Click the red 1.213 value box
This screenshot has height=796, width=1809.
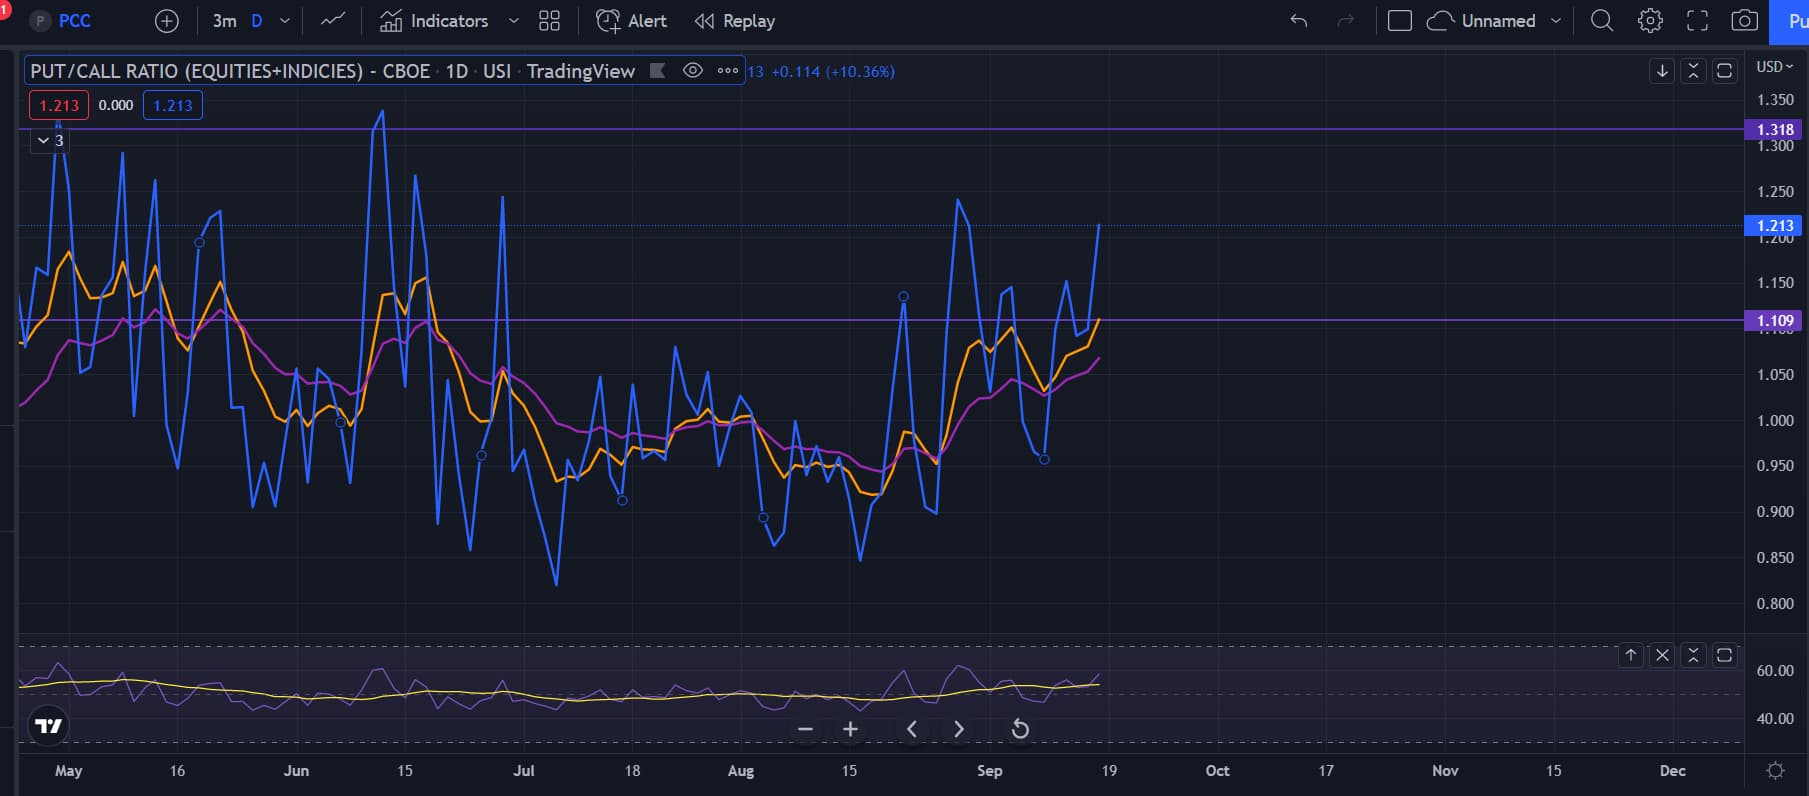(59, 105)
